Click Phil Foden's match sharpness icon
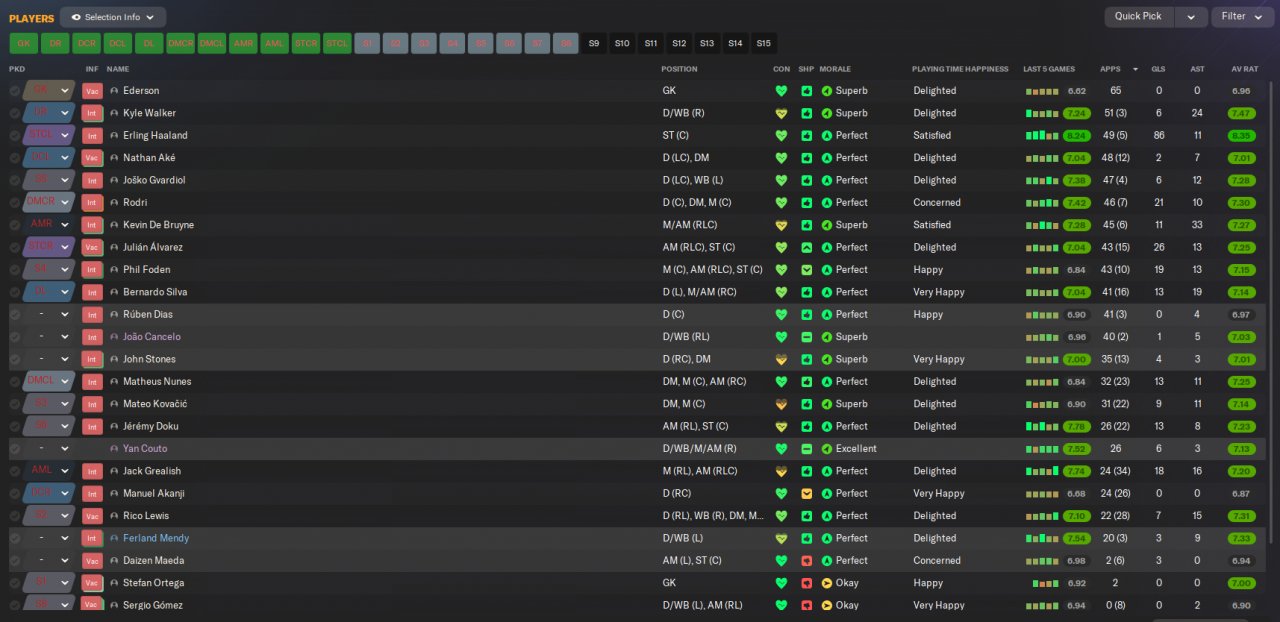 coord(806,270)
